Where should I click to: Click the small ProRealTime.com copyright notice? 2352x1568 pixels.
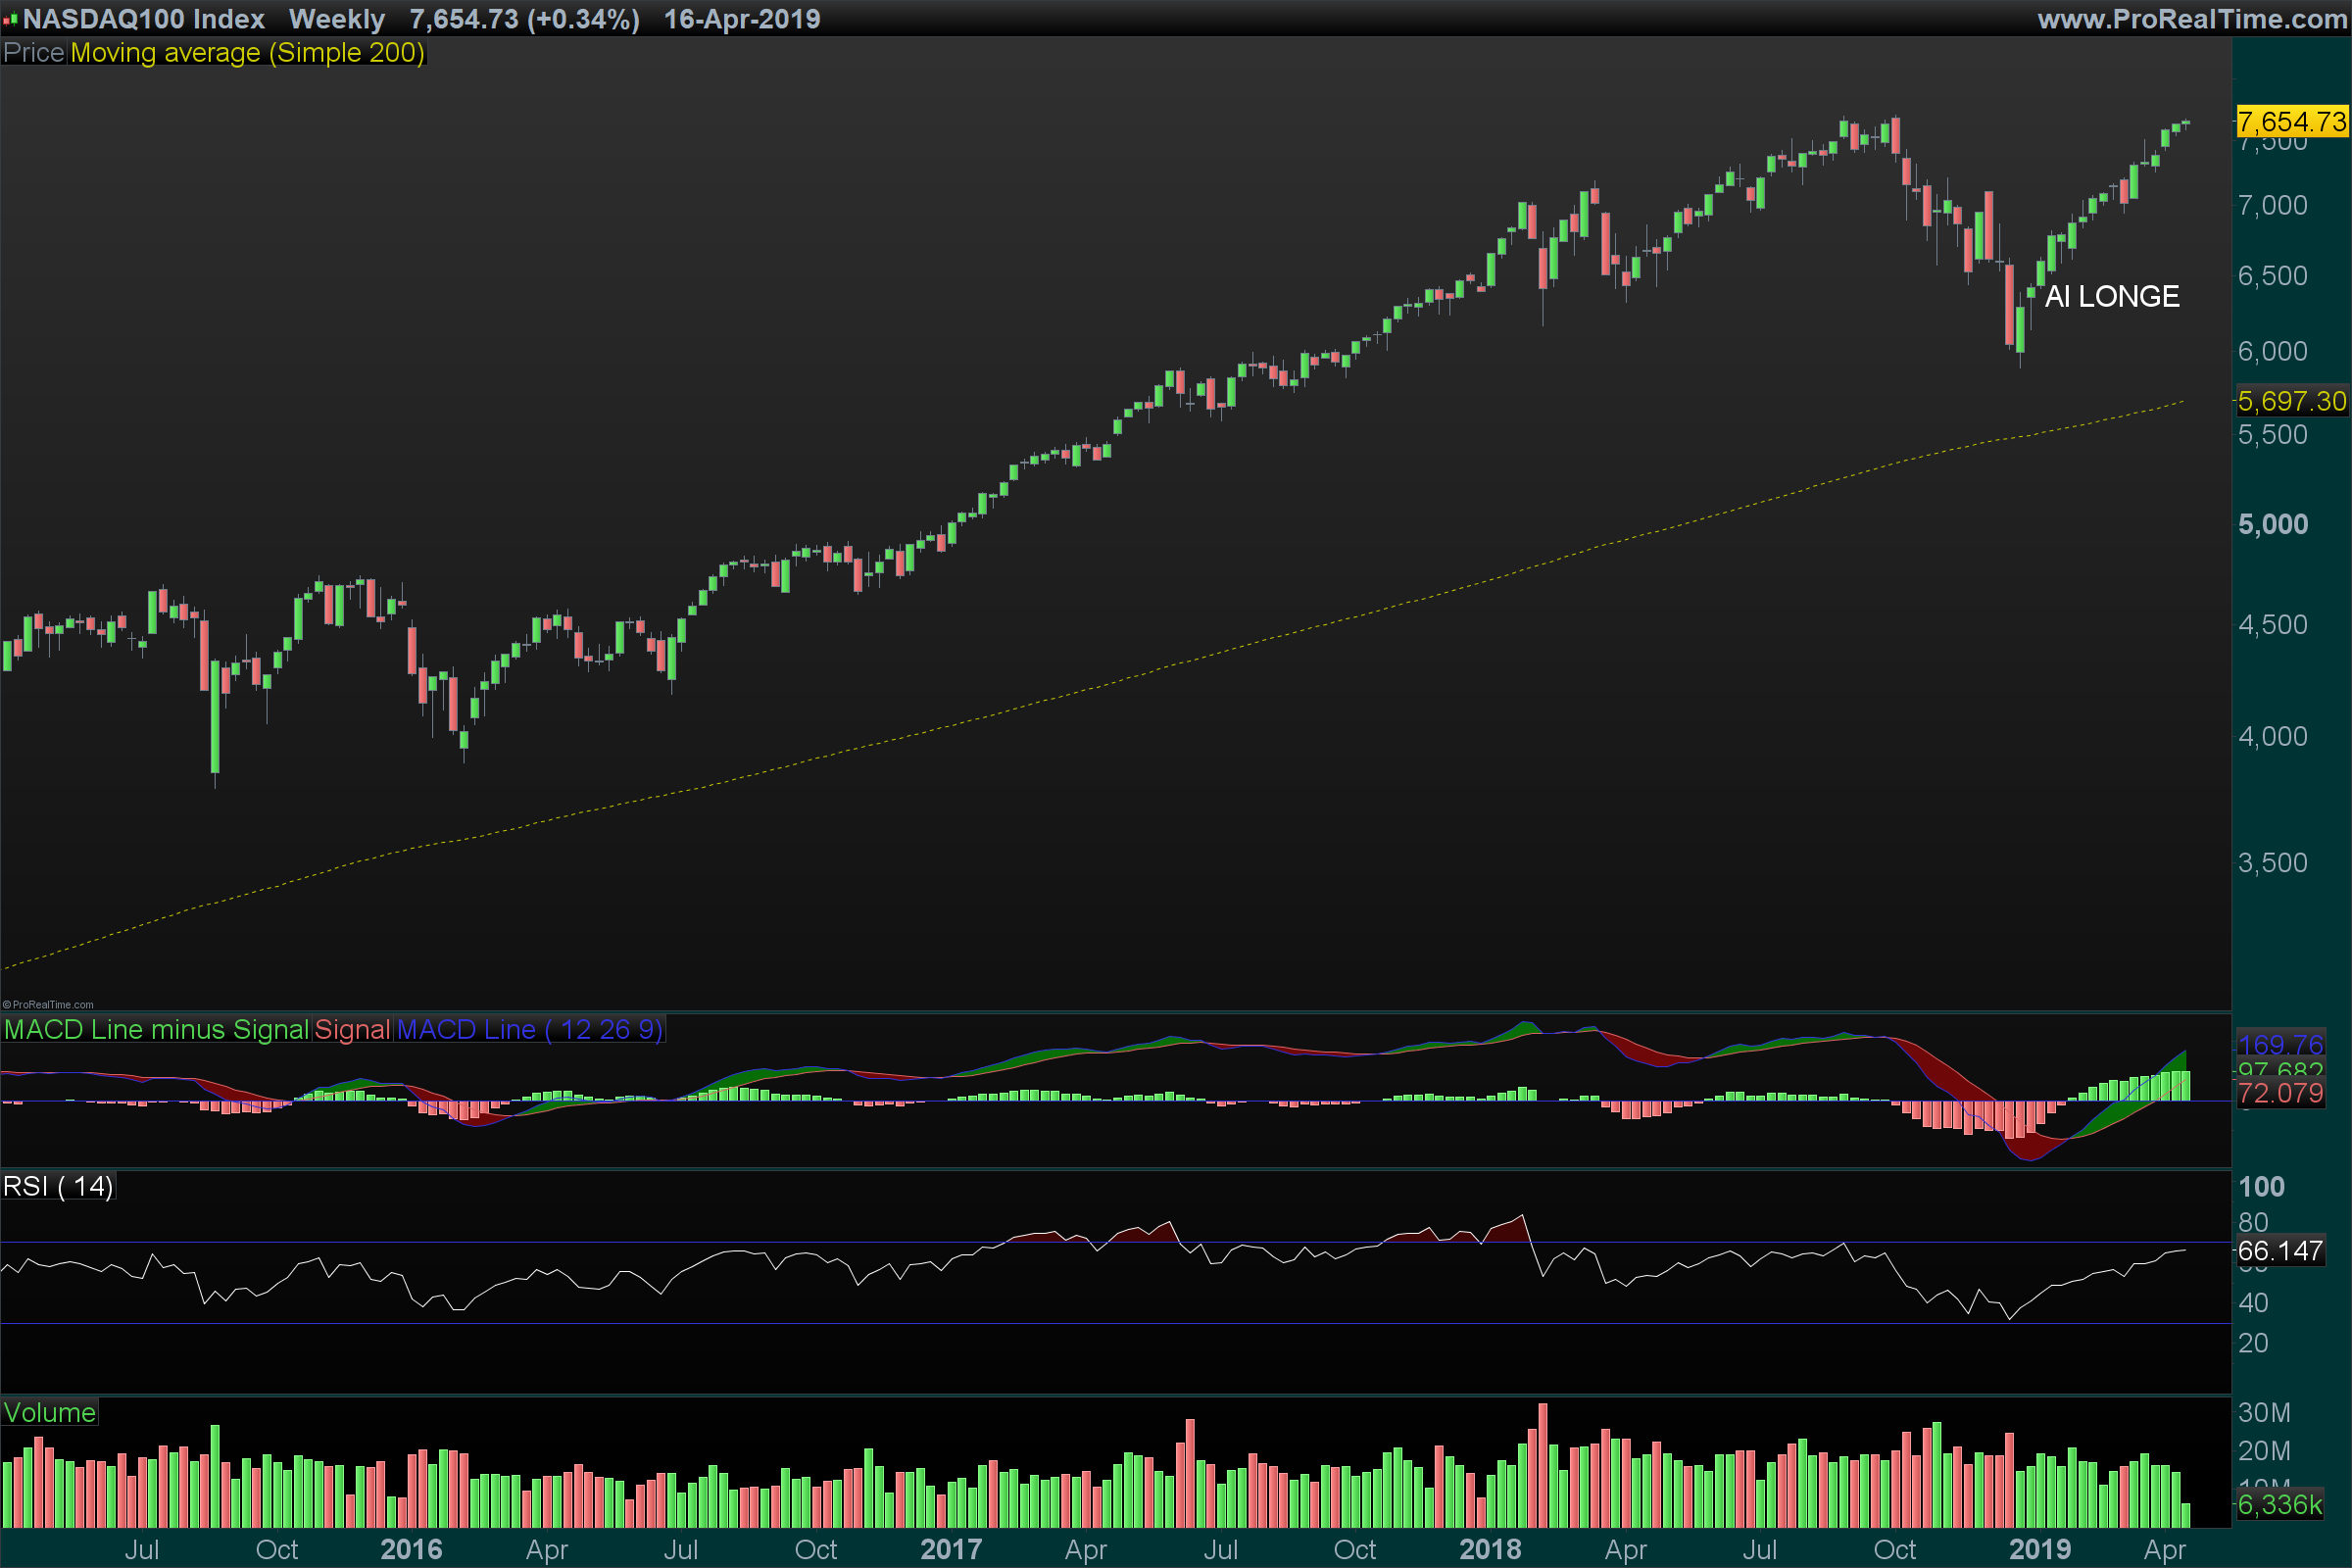48,1005
